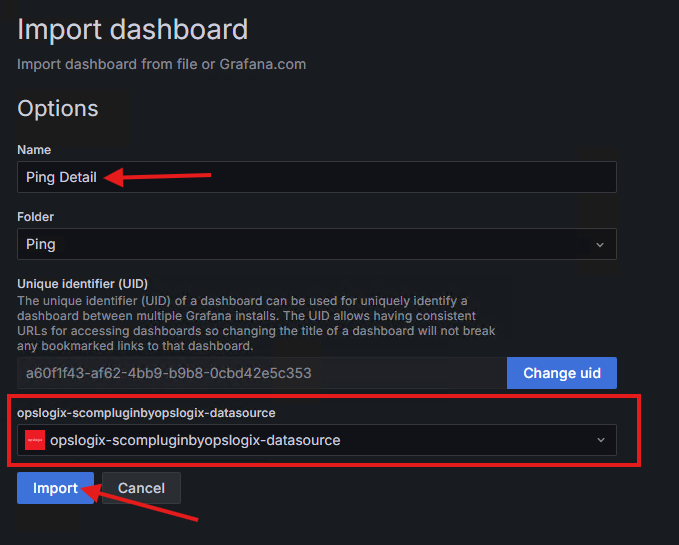The height and width of the screenshot is (545, 679).
Task: Click the UID value text field
Action: (x=262, y=373)
